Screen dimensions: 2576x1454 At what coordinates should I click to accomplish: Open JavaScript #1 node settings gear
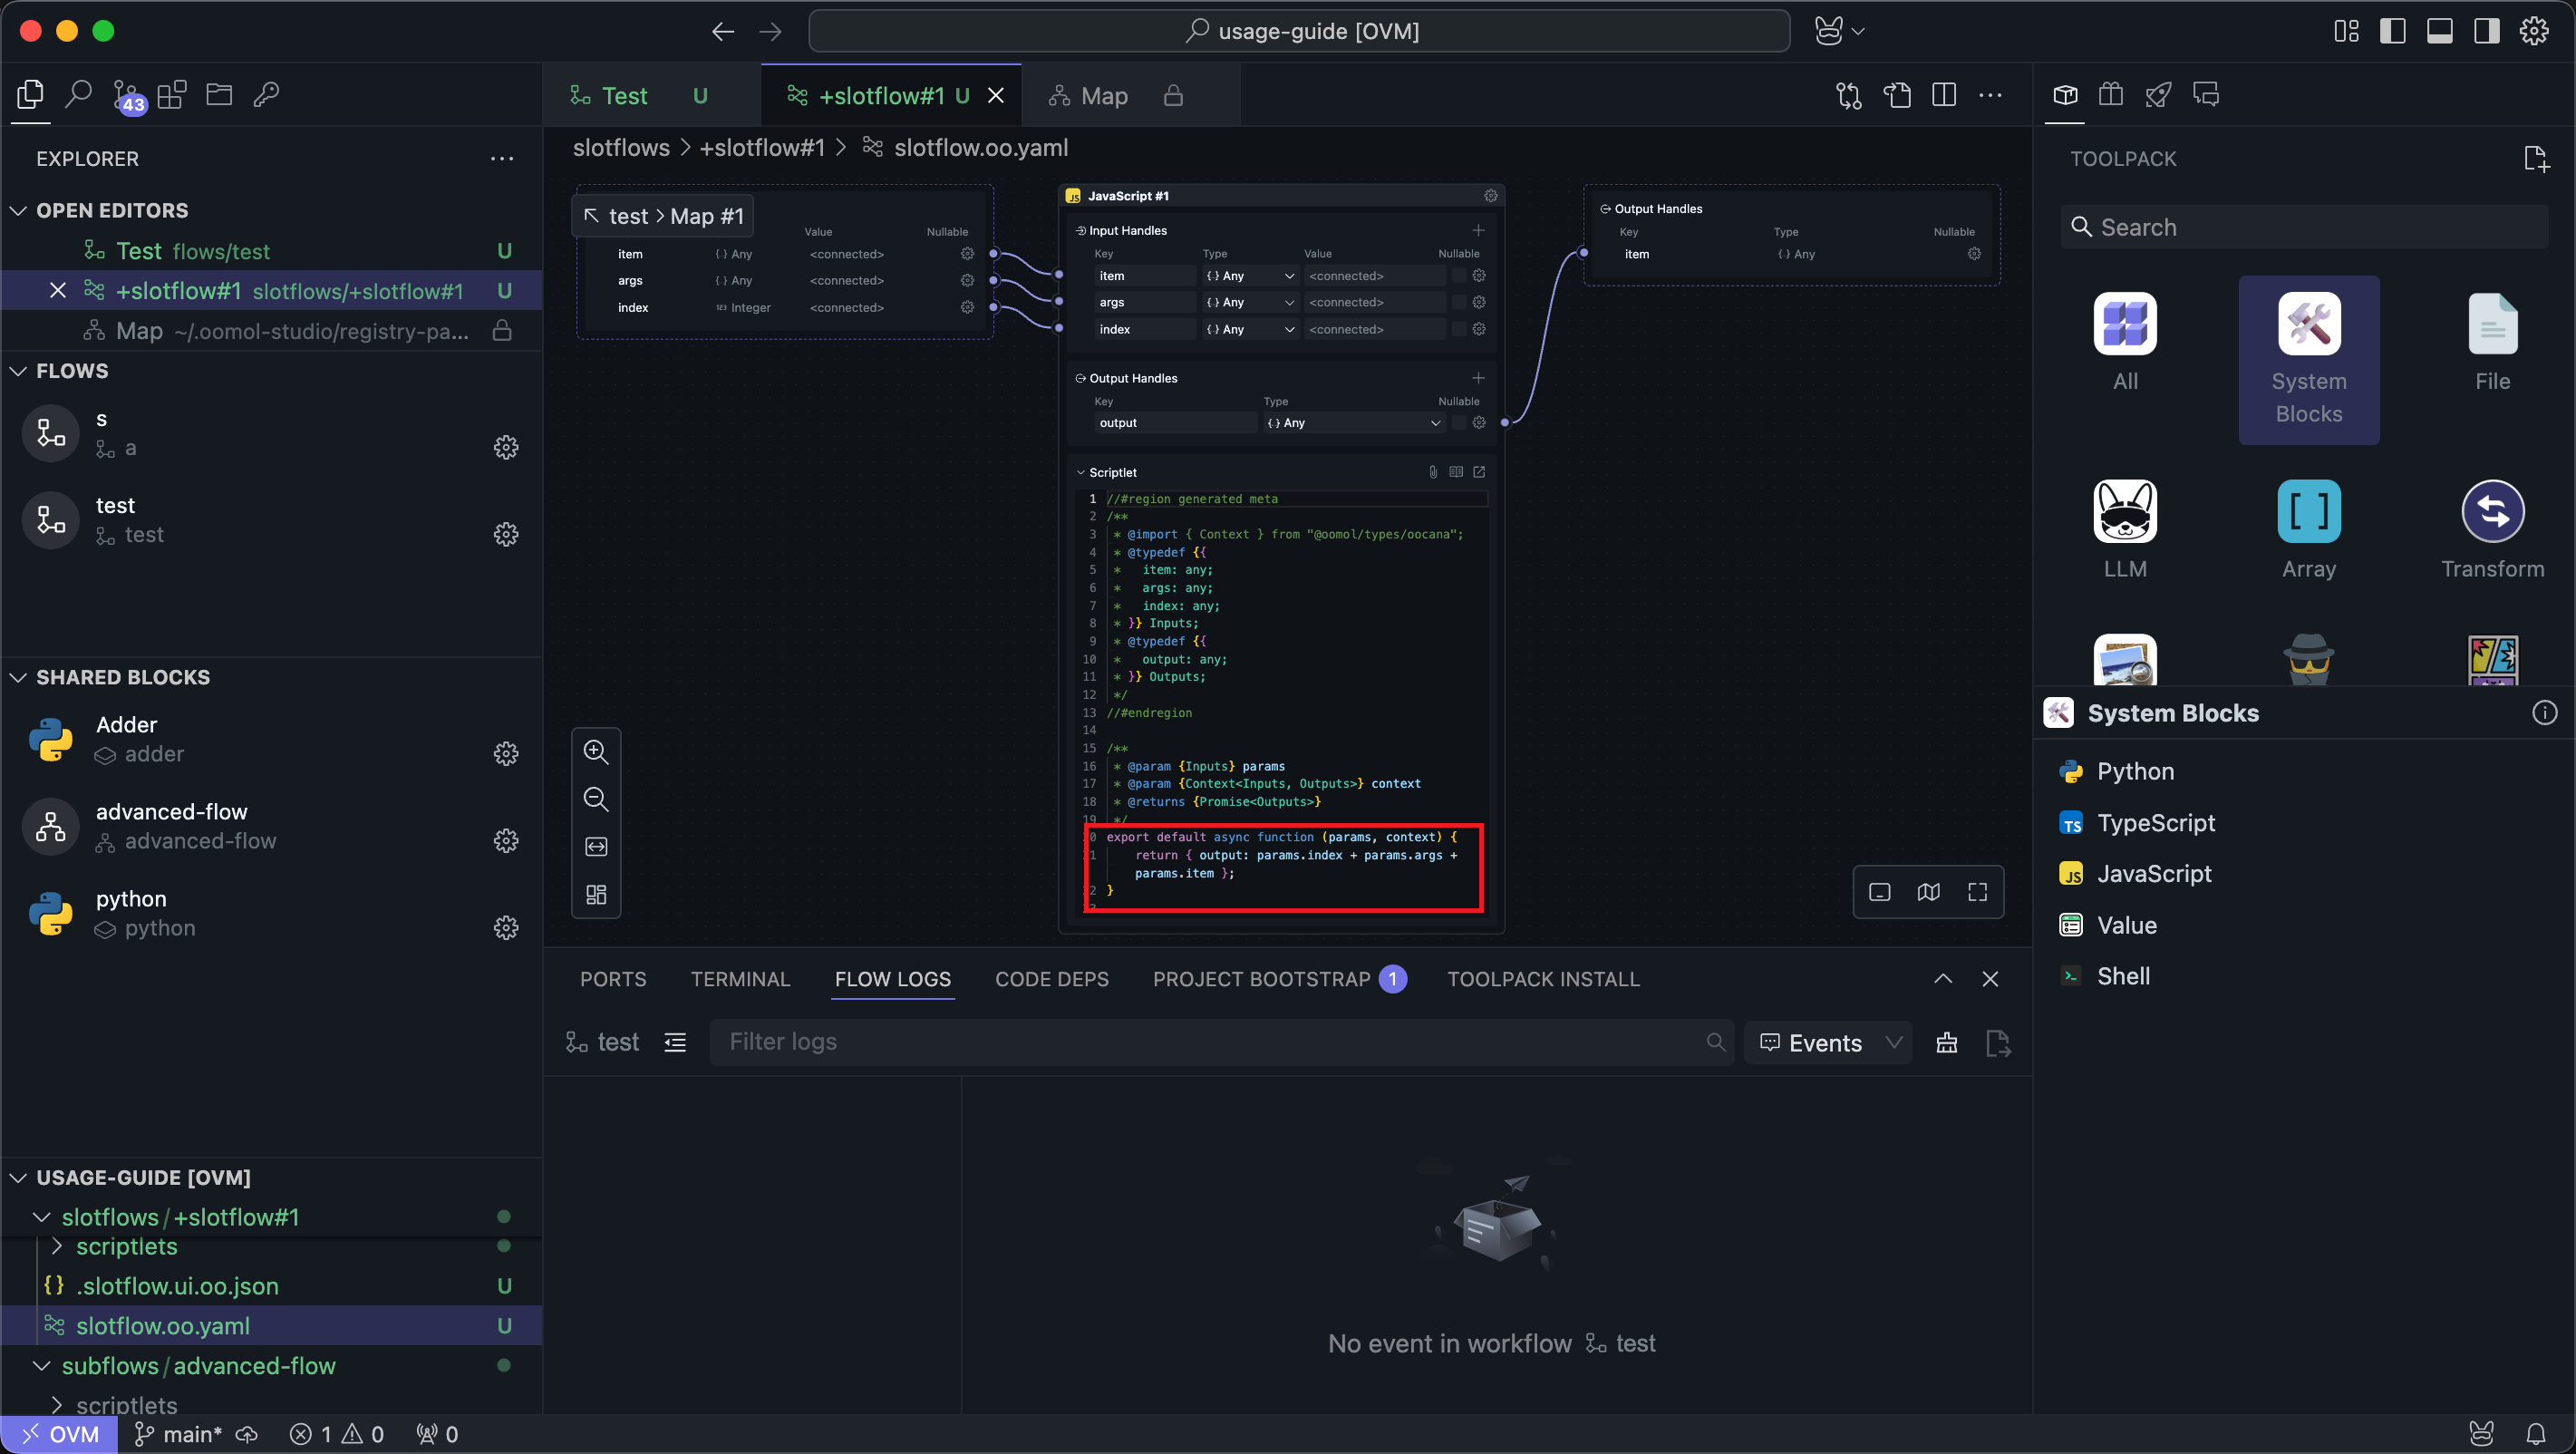[x=1490, y=196]
